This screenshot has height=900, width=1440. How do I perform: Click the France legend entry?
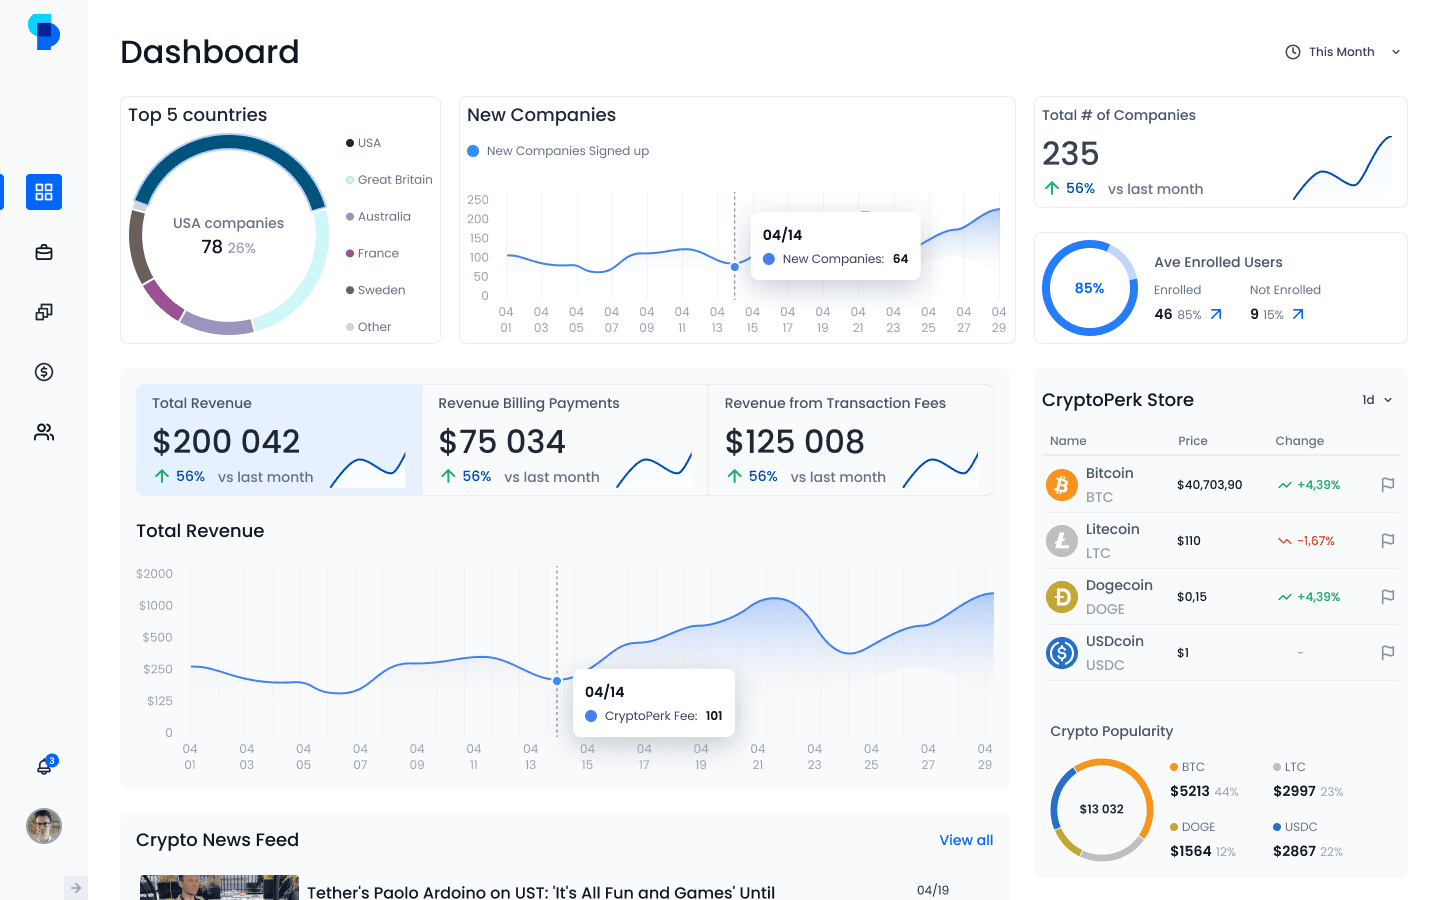pos(372,254)
